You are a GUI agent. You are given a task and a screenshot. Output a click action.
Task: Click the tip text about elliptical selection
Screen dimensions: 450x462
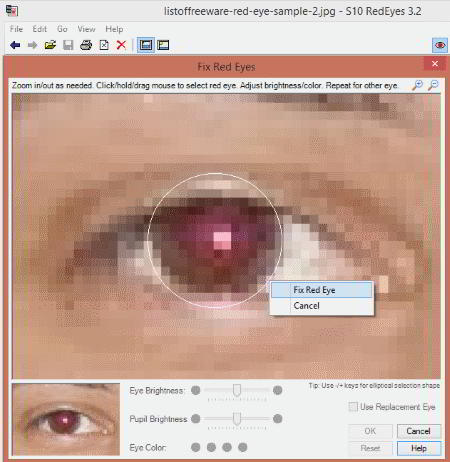point(374,385)
